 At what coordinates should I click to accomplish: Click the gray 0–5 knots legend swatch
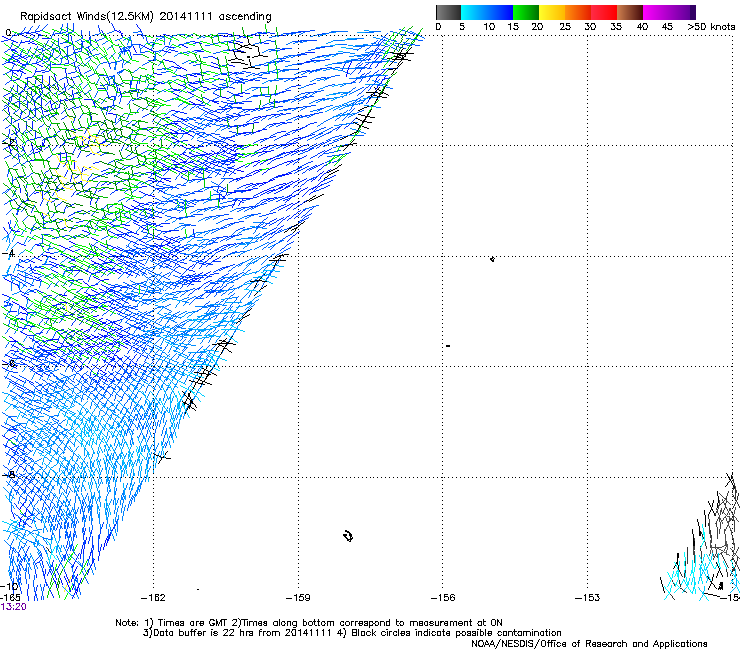(448, 12)
